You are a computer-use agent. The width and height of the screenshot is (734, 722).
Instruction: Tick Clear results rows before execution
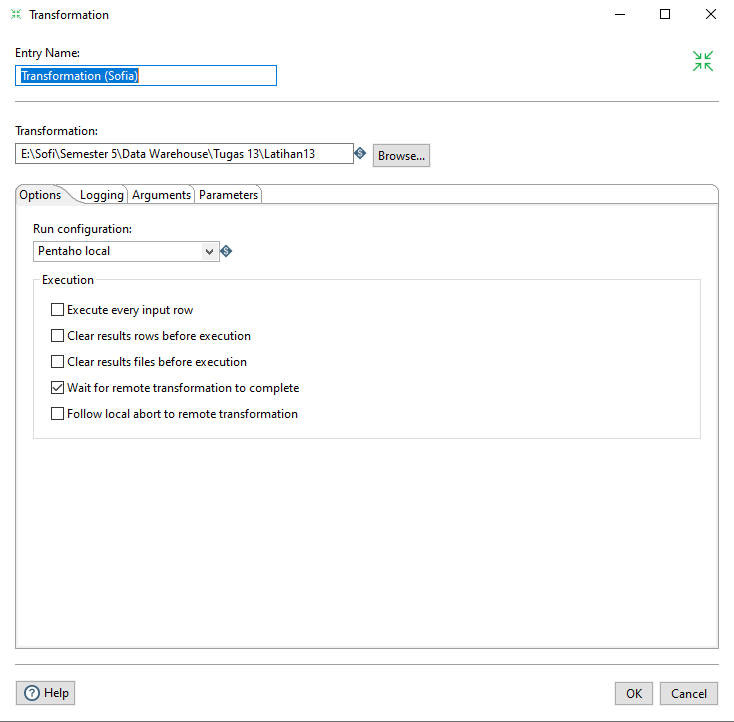tap(57, 336)
